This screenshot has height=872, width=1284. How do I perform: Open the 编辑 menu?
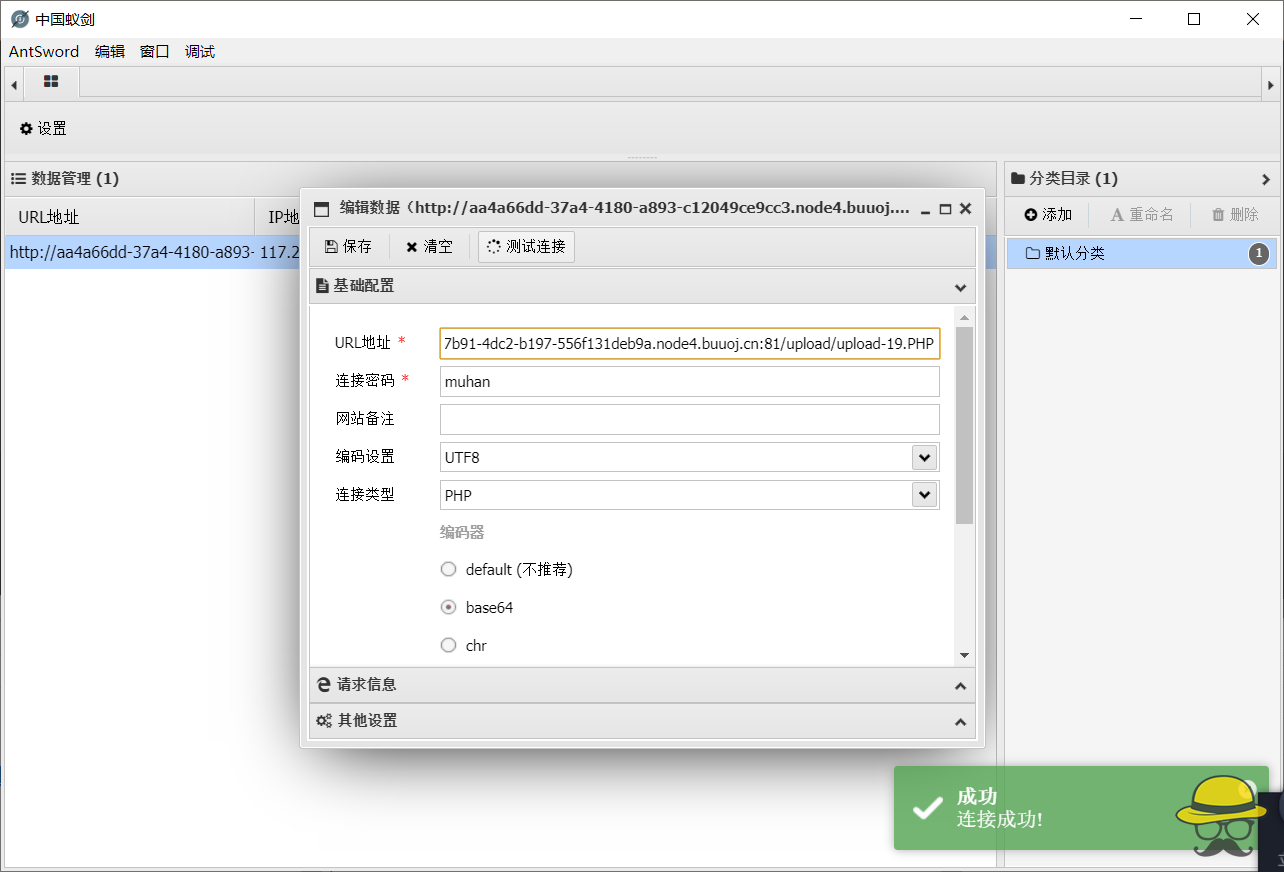click(x=109, y=51)
